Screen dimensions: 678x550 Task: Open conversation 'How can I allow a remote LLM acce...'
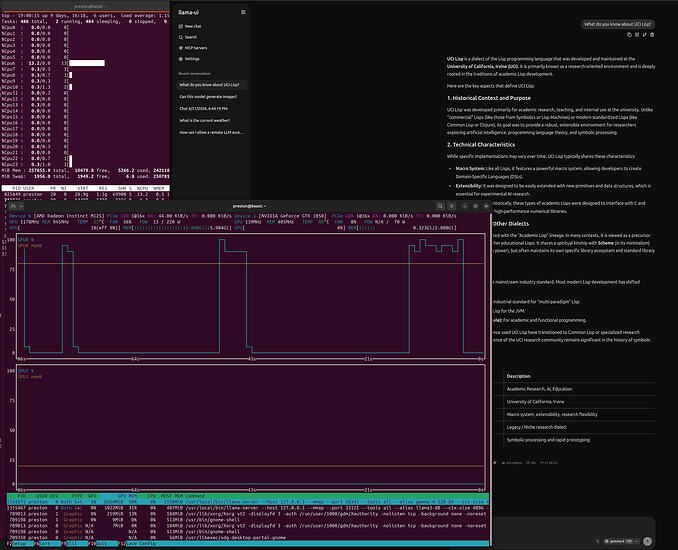coord(211,132)
